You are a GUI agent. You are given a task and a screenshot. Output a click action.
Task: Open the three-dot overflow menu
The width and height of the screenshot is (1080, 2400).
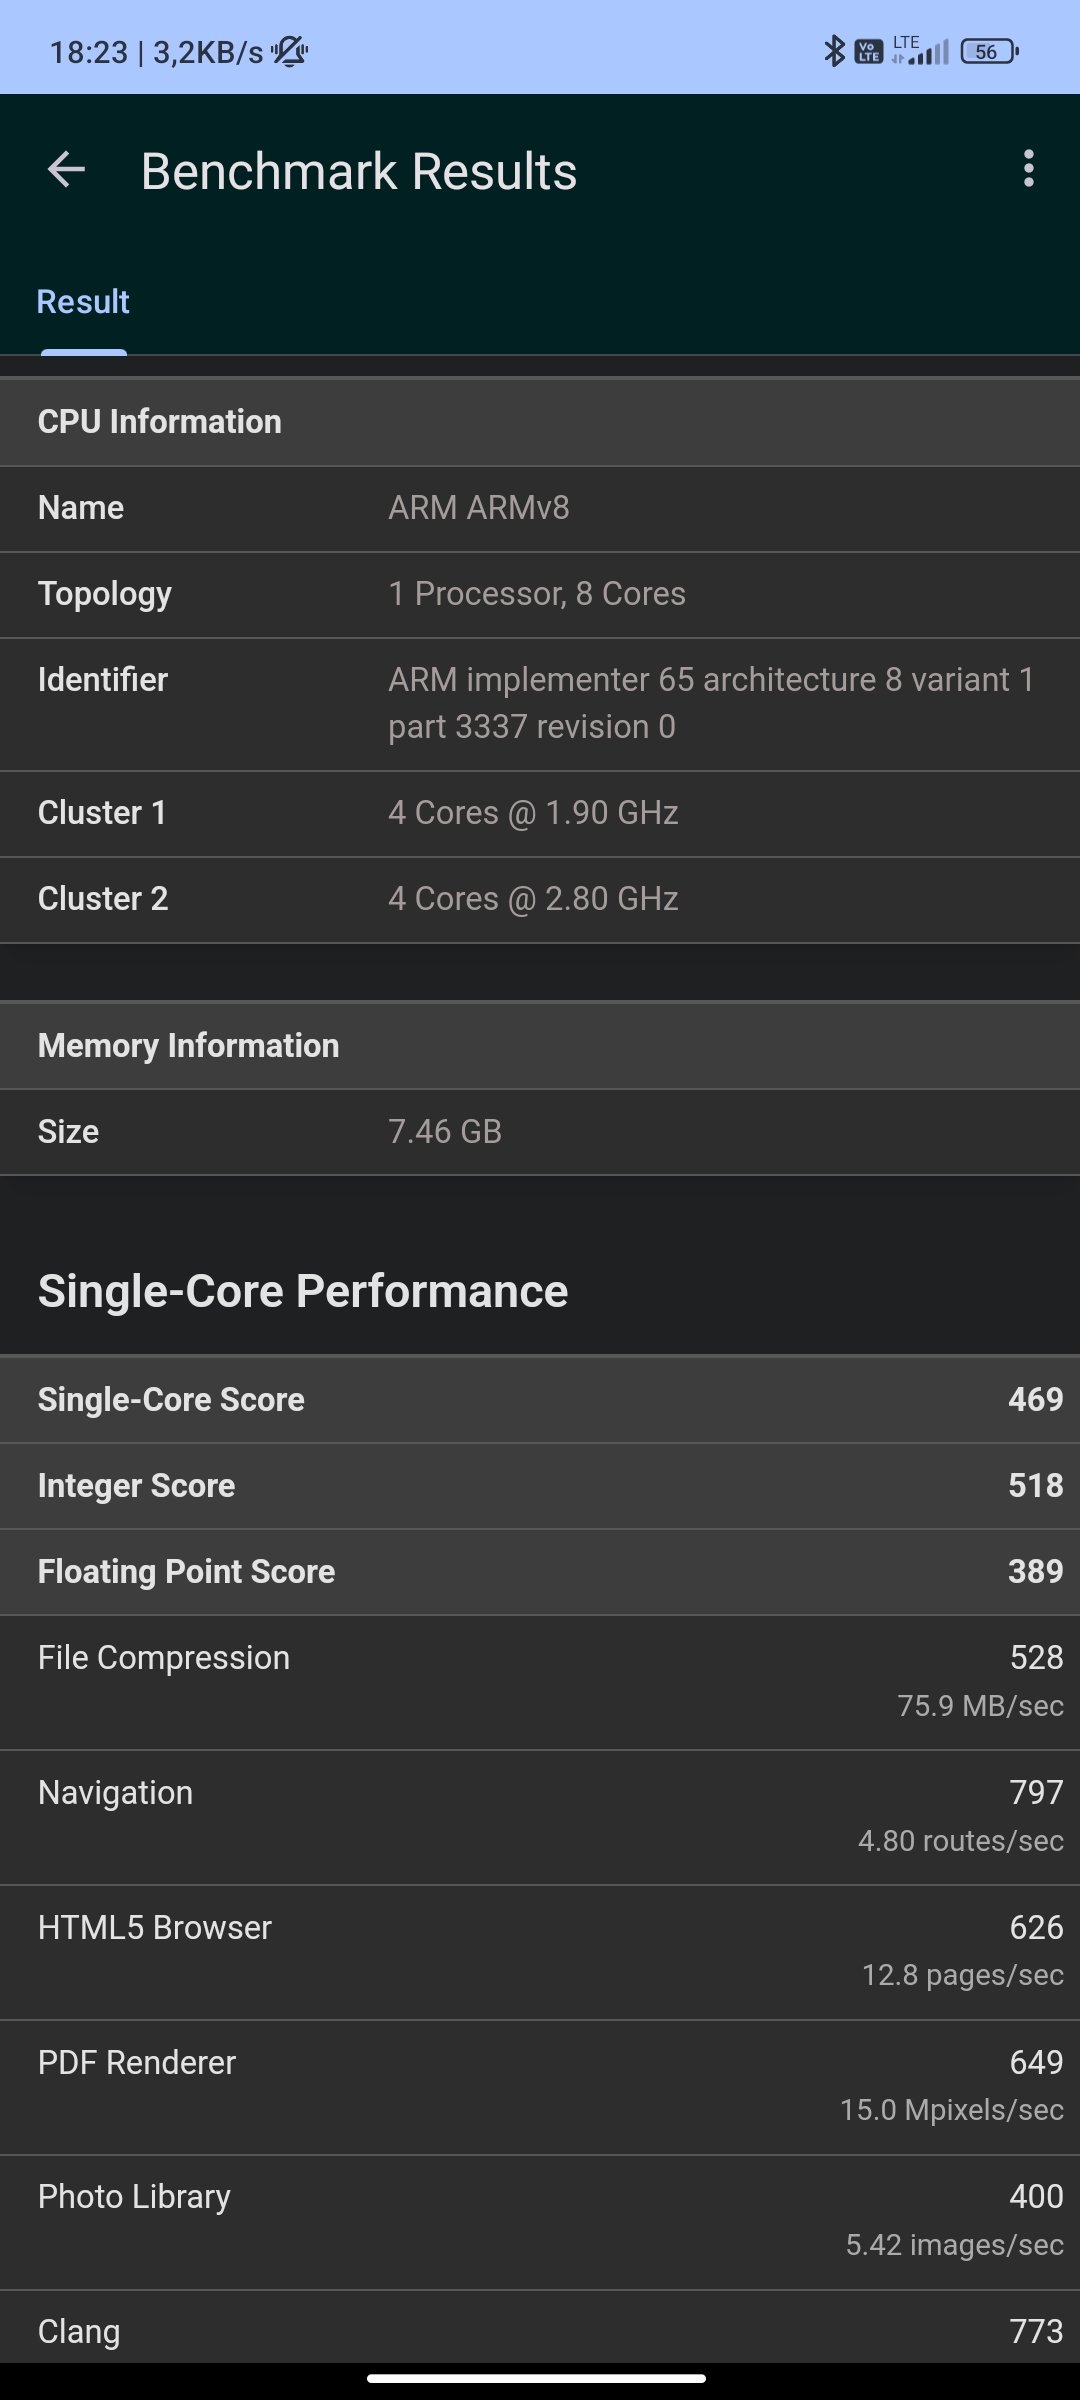pos(1028,169)
